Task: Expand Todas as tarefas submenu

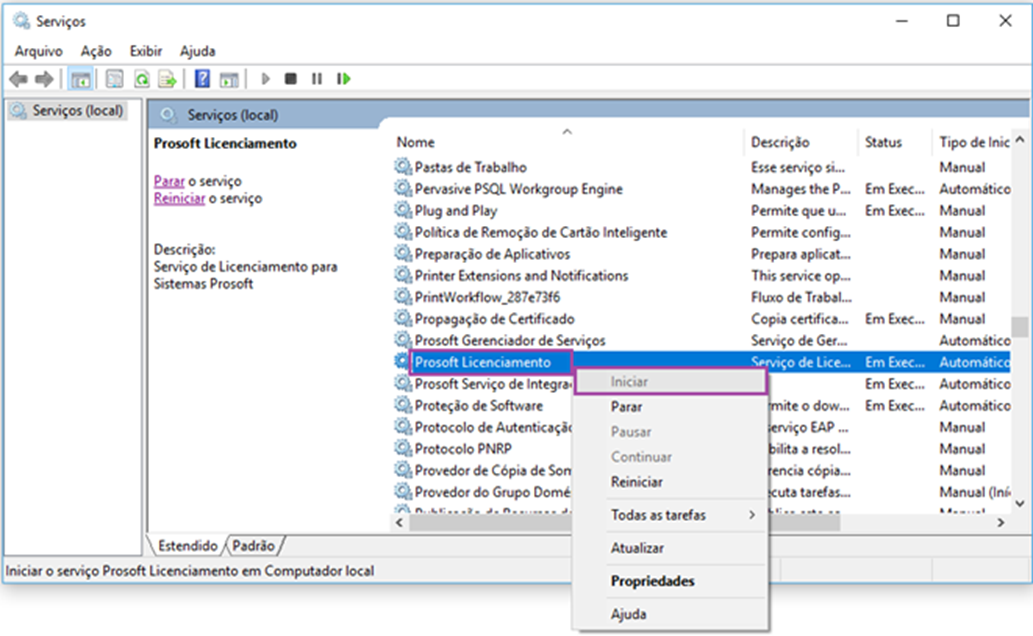Action: pos(670,515)
